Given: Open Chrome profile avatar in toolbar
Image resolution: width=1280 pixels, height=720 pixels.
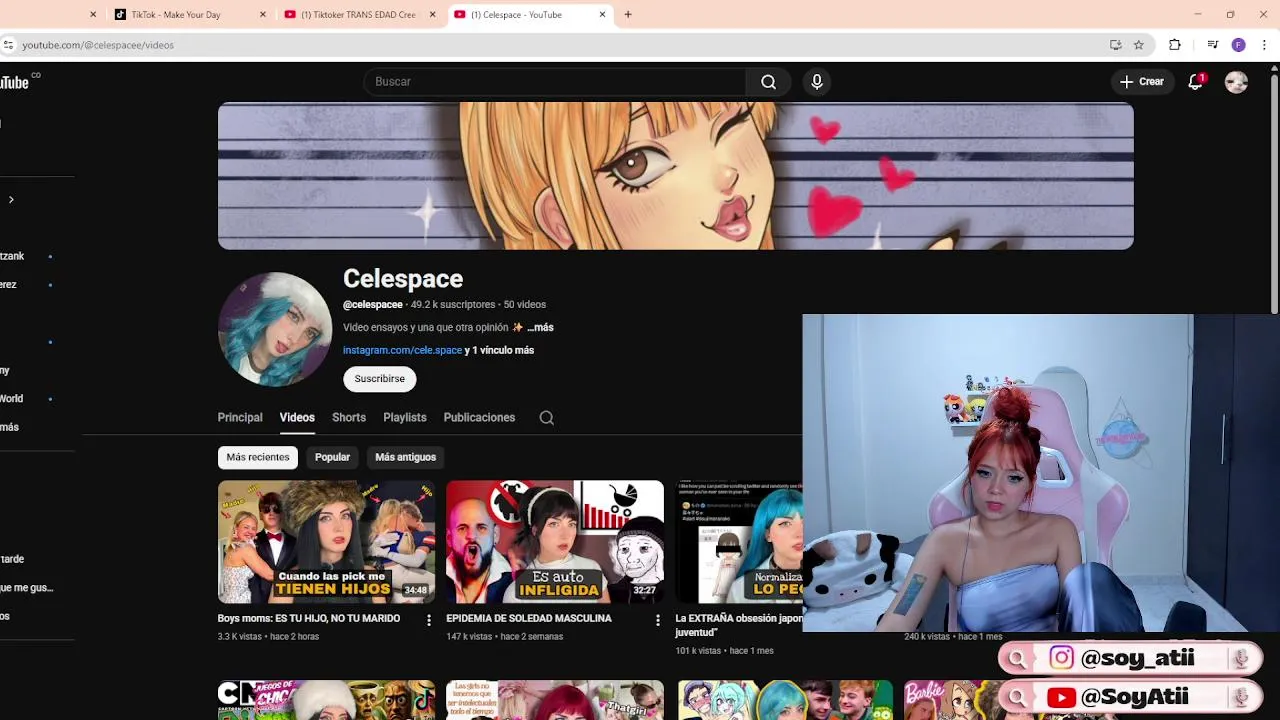Looking at the screenshot, I should tap(1238, 45).
